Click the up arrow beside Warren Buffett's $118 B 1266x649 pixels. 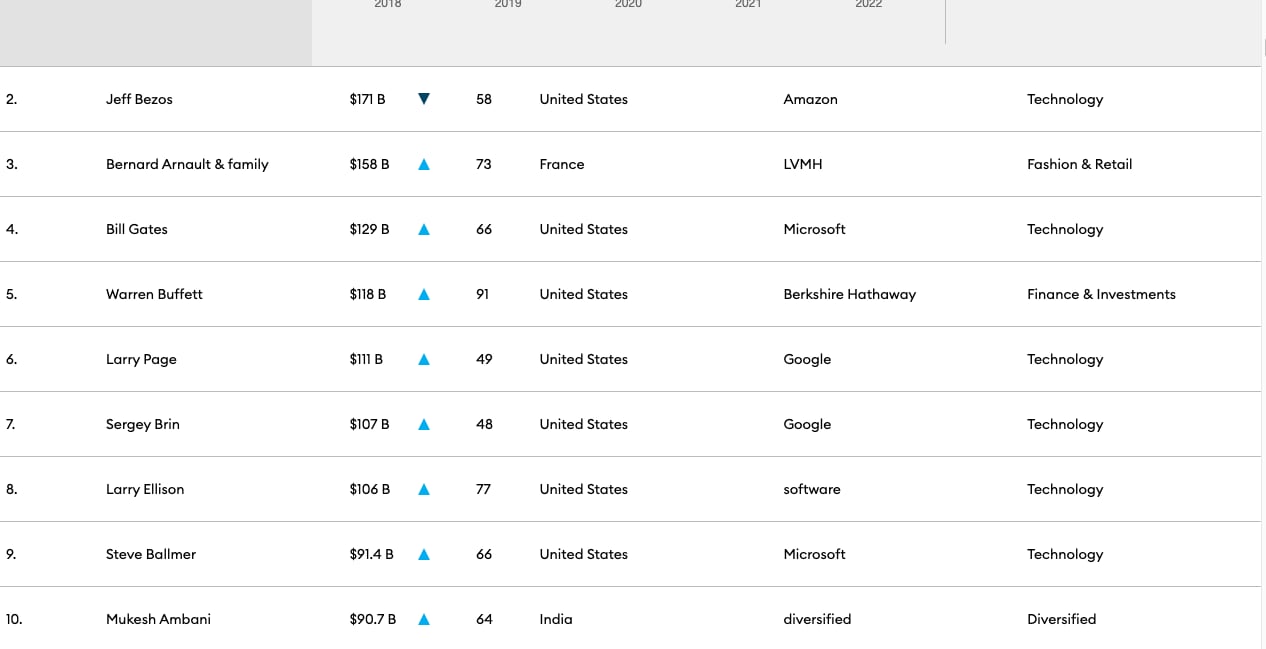click(x=424, y=294)
